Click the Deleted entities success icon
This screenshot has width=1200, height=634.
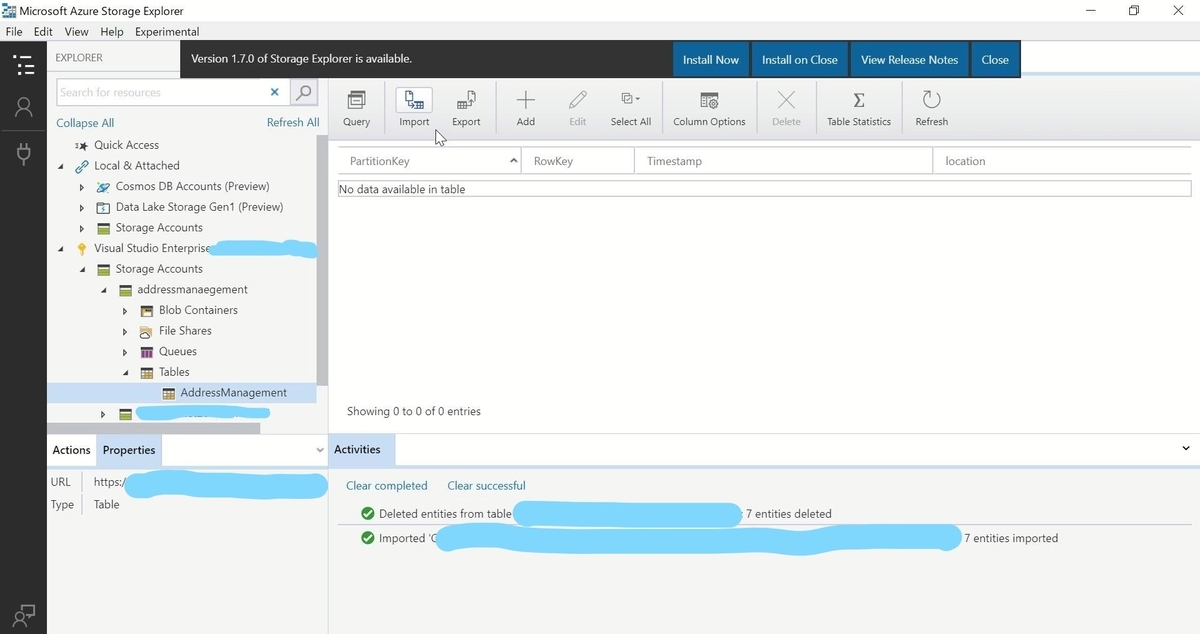pos(367,514)
